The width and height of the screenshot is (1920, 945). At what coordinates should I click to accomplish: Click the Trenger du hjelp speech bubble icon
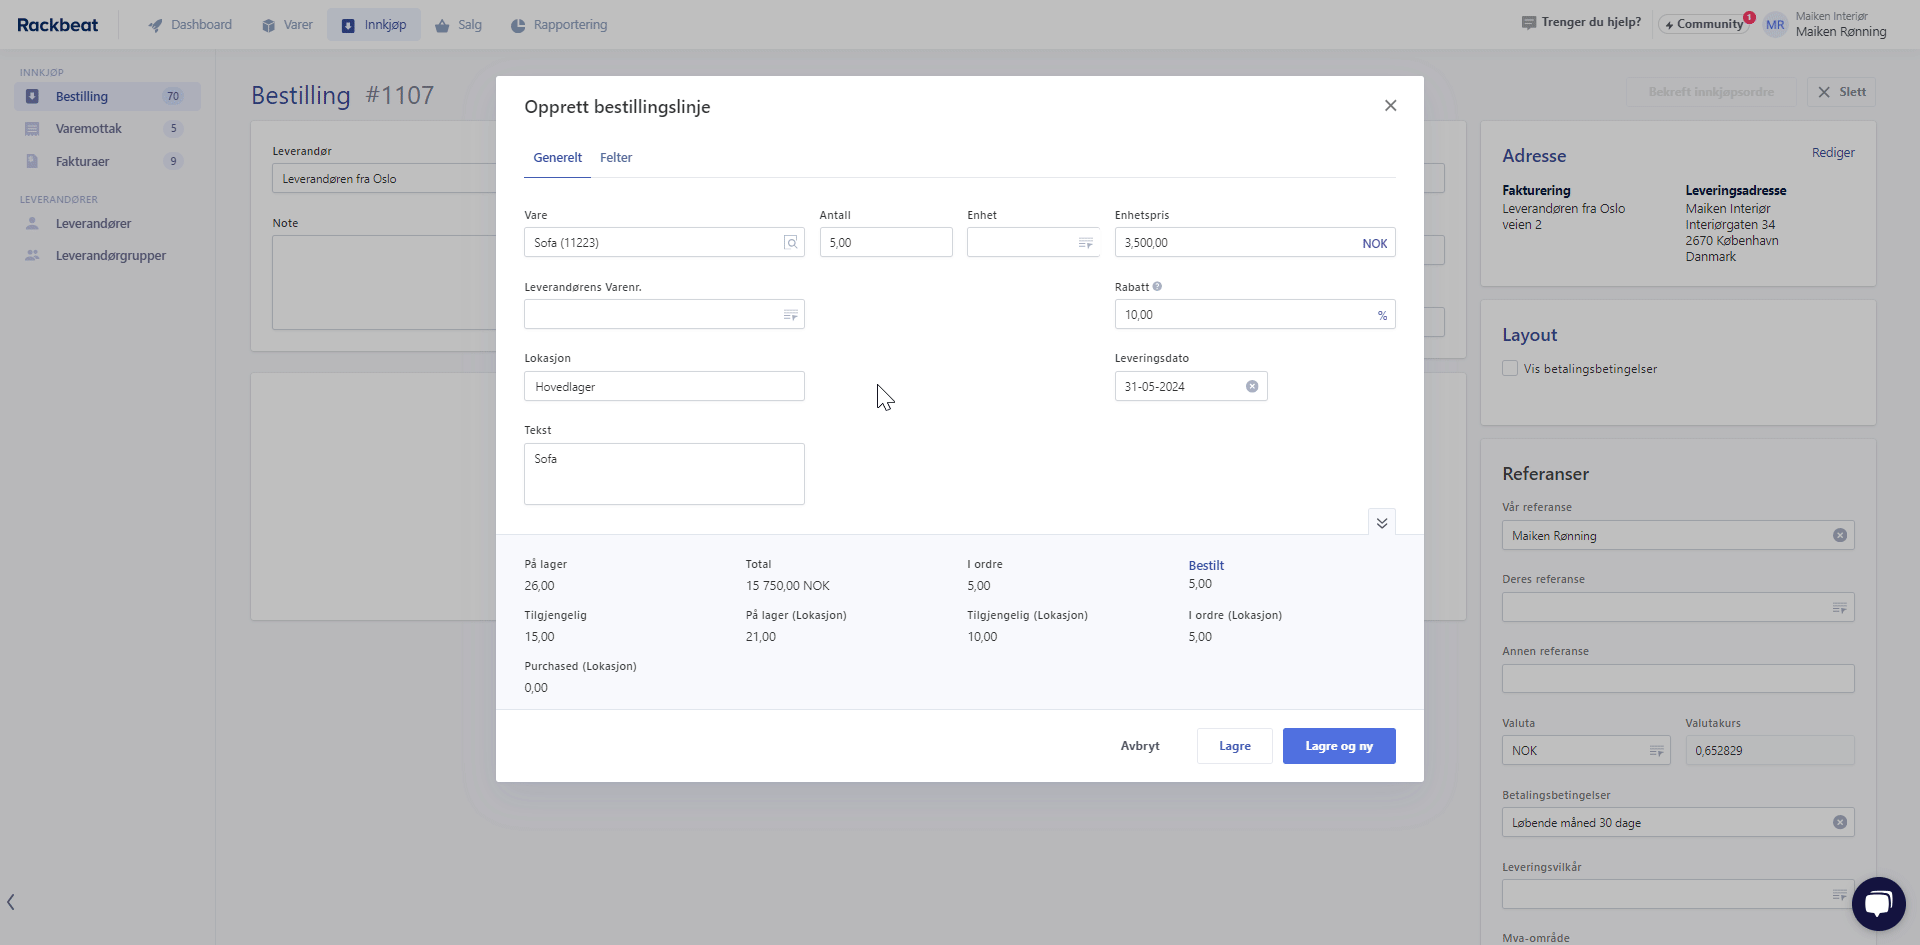coord(1527,22)
